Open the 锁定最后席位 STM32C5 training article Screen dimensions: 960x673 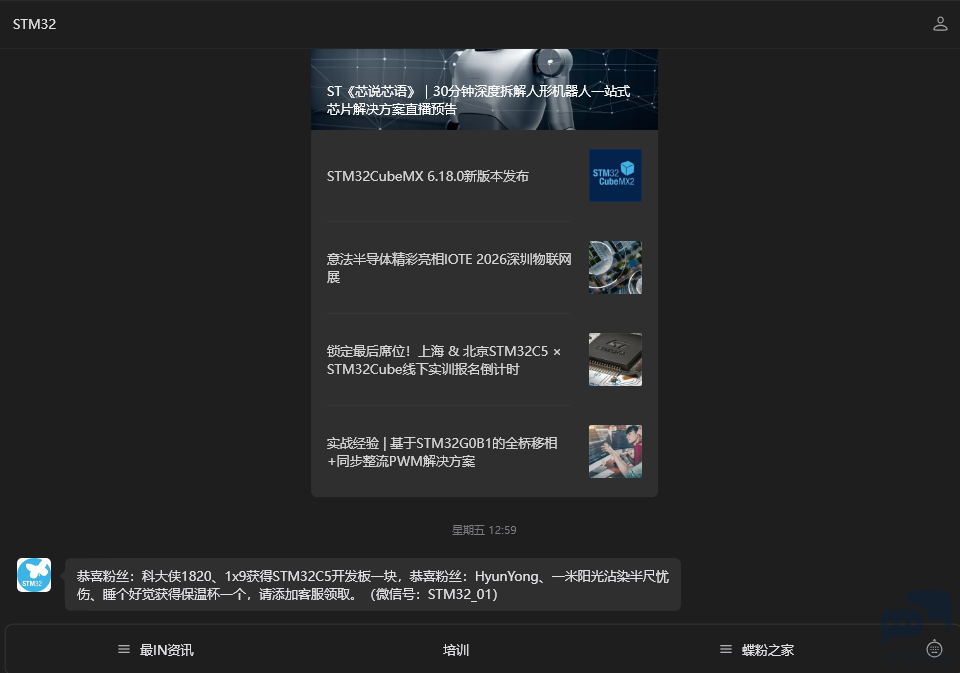click(x=484, y=359)
